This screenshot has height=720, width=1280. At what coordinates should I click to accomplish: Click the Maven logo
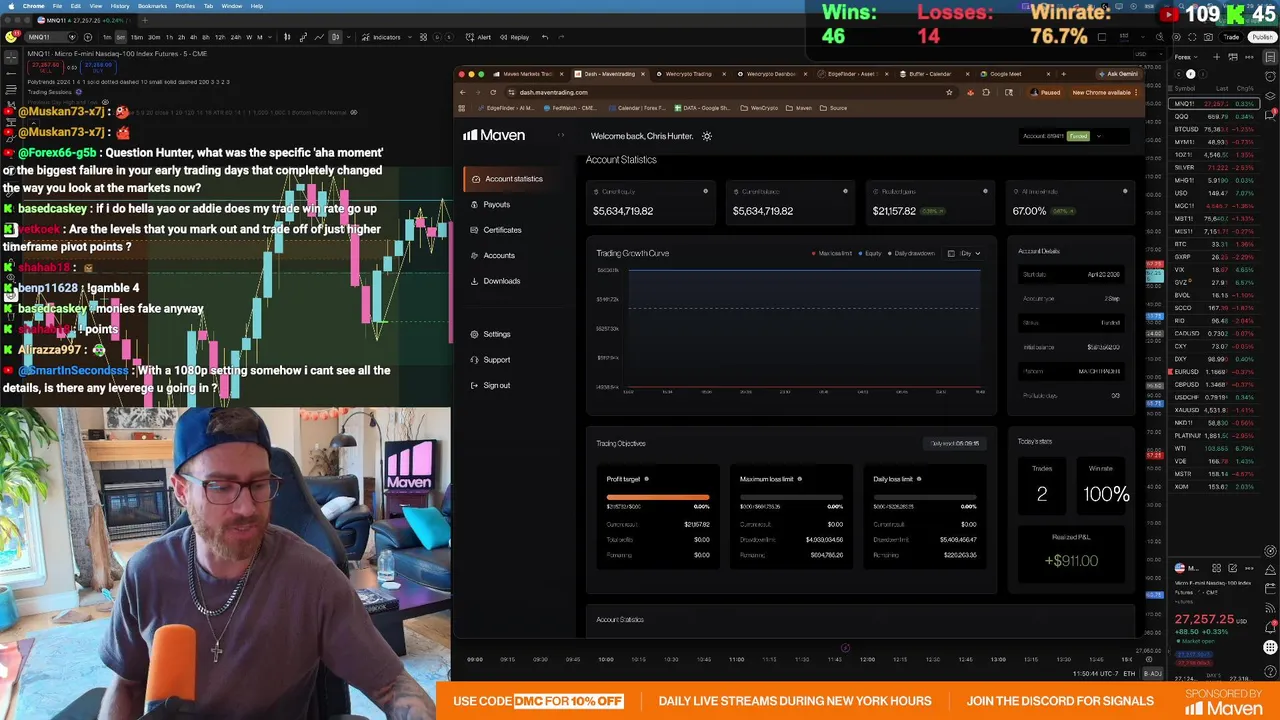[494, 135]
